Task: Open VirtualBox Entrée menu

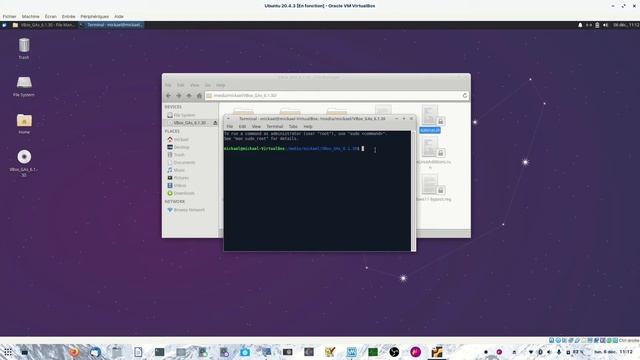Action: 69,16
